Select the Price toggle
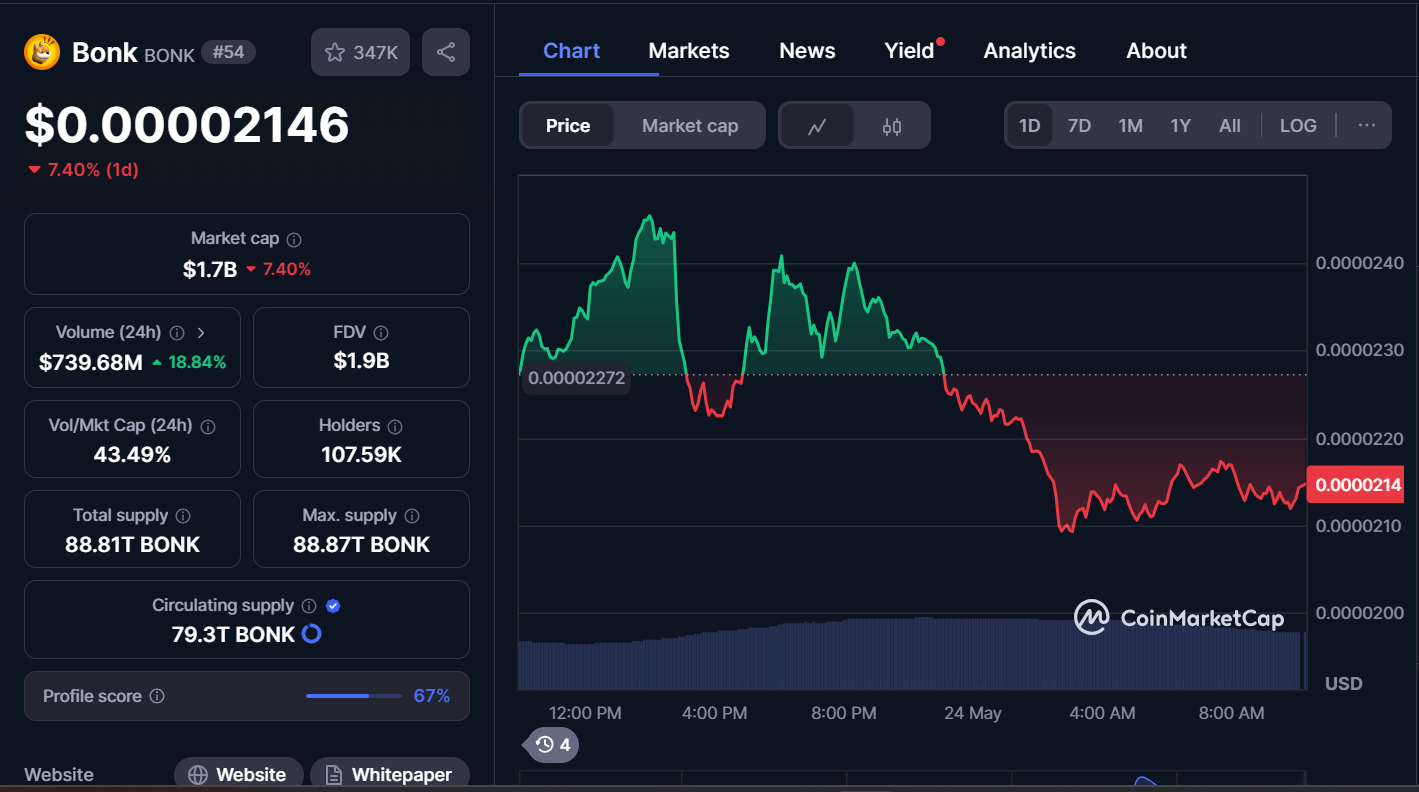Screen dimensions: 1419x792 (x=568, y=126)
